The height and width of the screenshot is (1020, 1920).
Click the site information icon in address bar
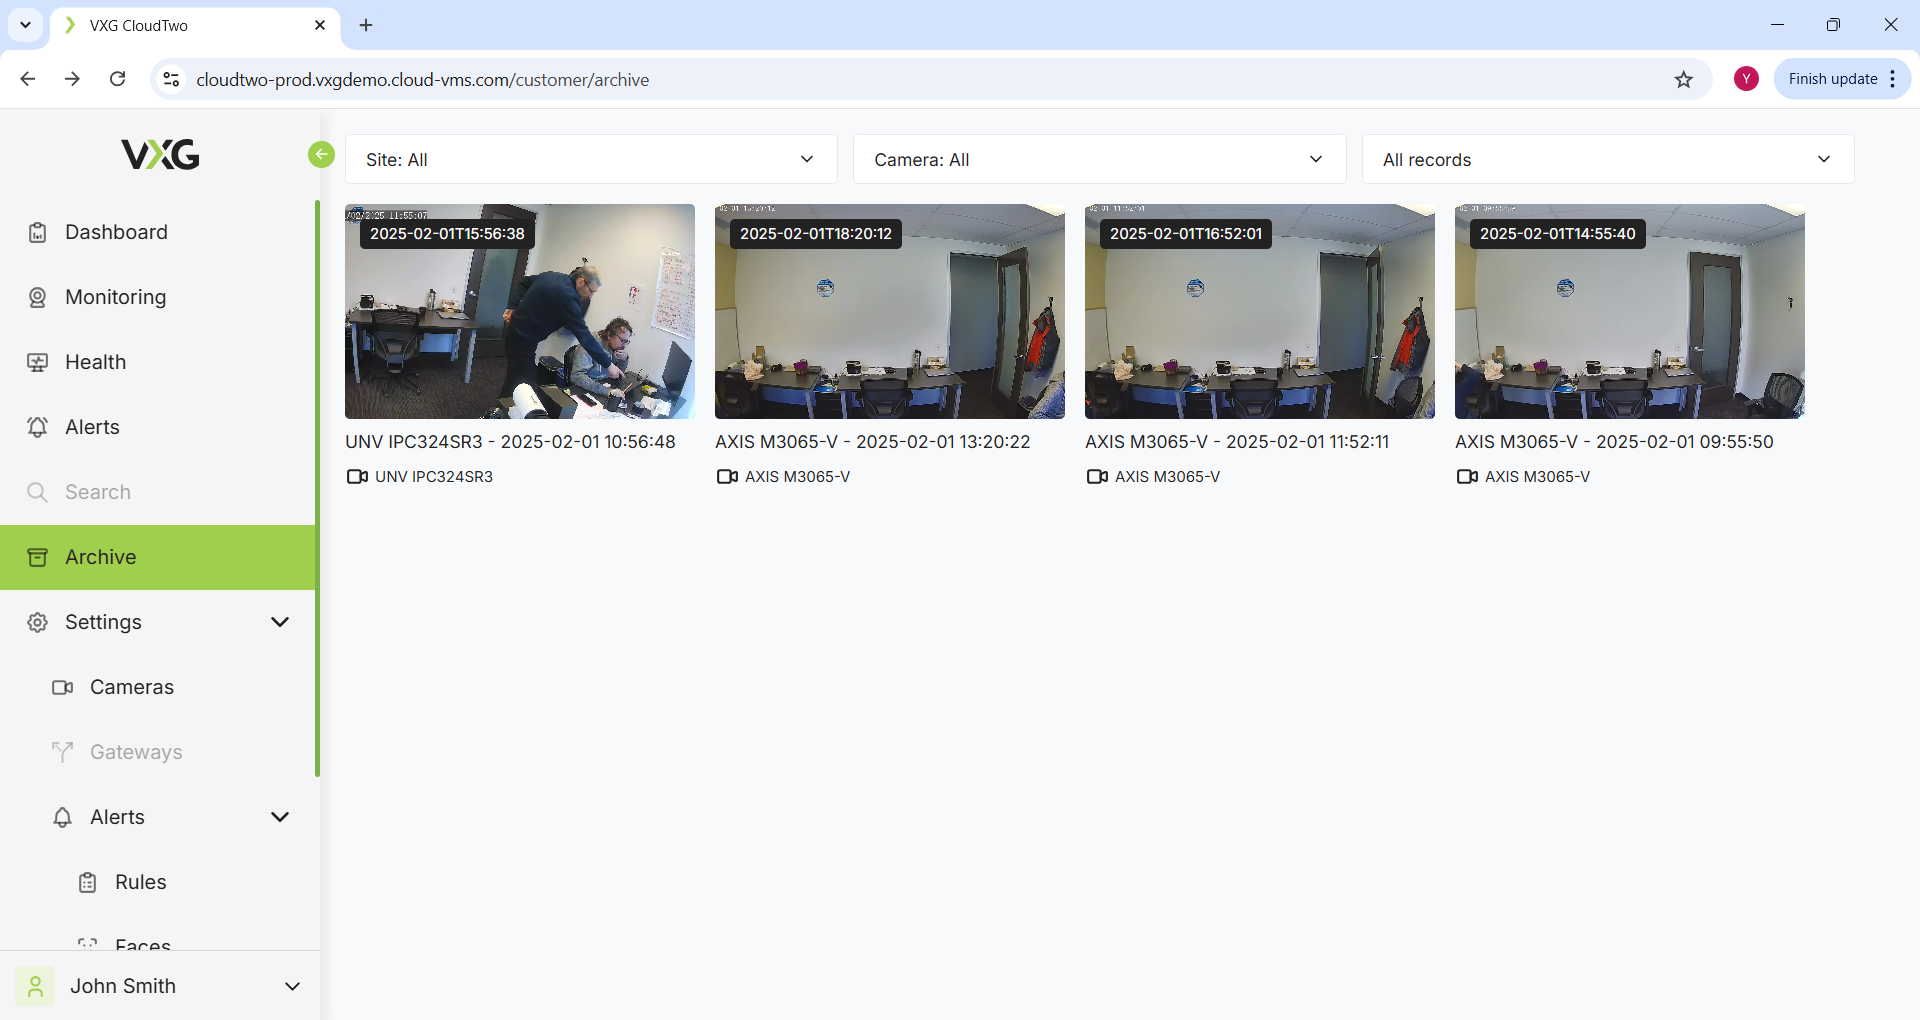click(172, 80)
